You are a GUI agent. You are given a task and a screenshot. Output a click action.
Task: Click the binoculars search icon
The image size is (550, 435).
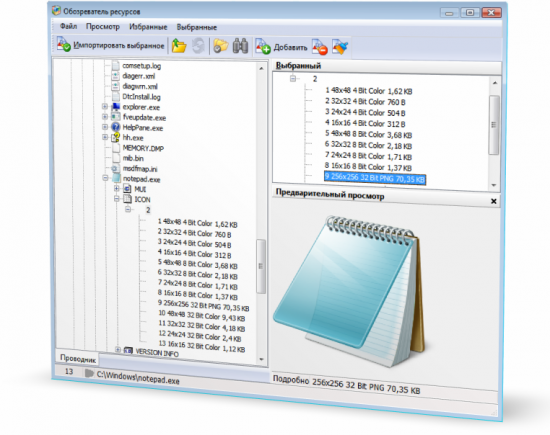[240, 46]
